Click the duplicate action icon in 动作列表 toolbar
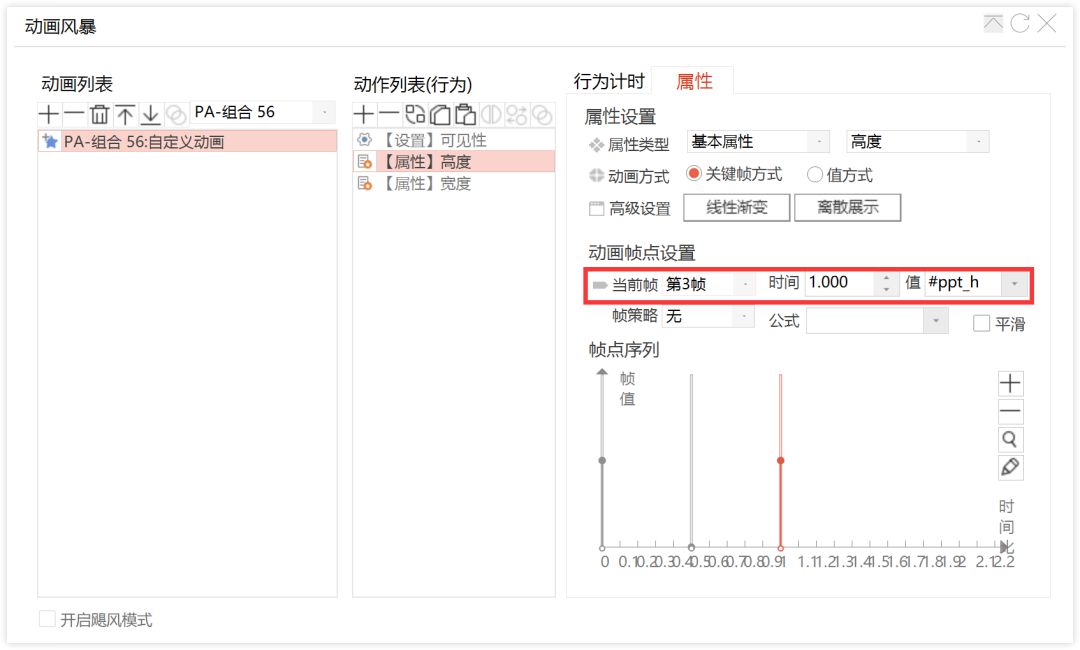 point(415,114)
